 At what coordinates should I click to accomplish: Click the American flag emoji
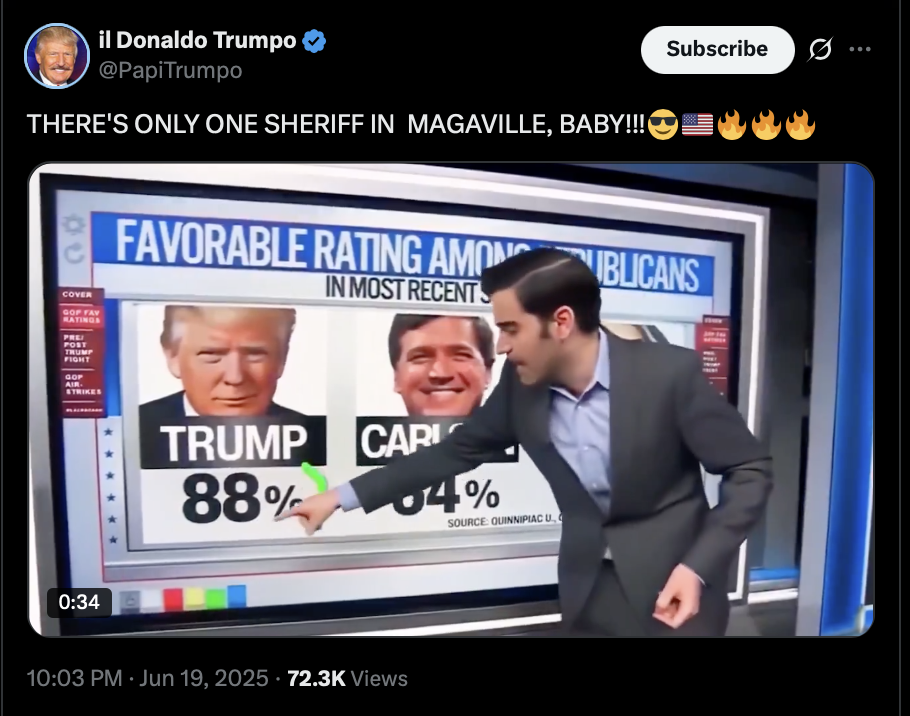click(x=697, y=124)
